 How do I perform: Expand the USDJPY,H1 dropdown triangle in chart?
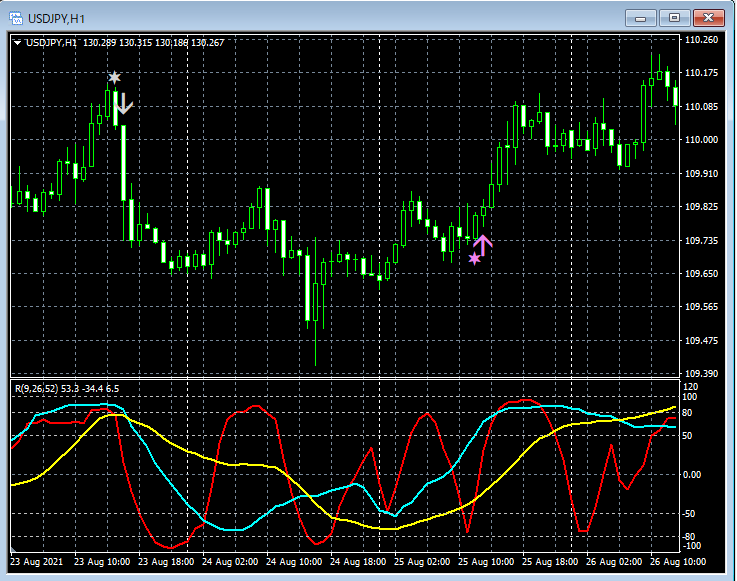tap(17, 43)
